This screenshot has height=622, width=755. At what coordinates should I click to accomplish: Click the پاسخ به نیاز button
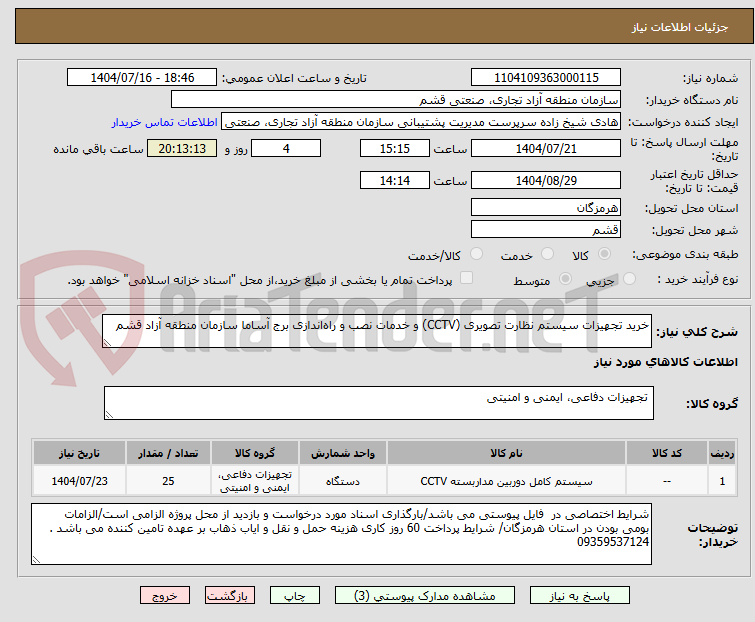(x=580, y=596)
